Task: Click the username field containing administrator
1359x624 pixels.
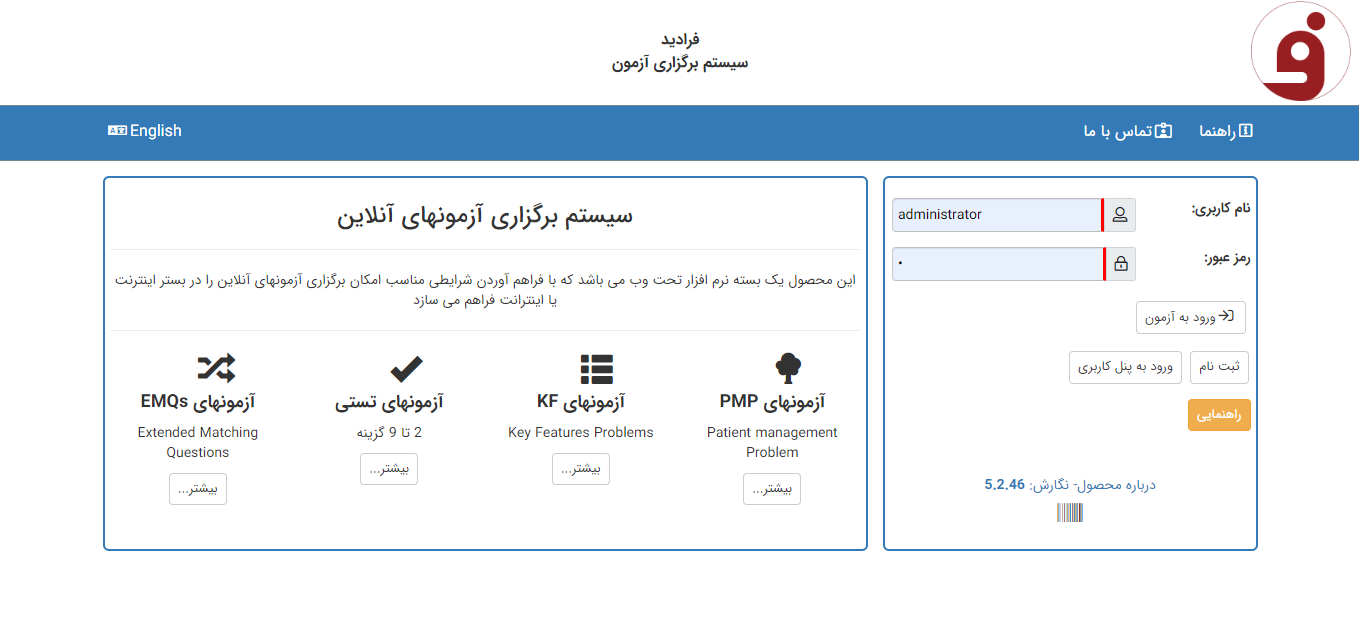Action: (x=996, y=215)
